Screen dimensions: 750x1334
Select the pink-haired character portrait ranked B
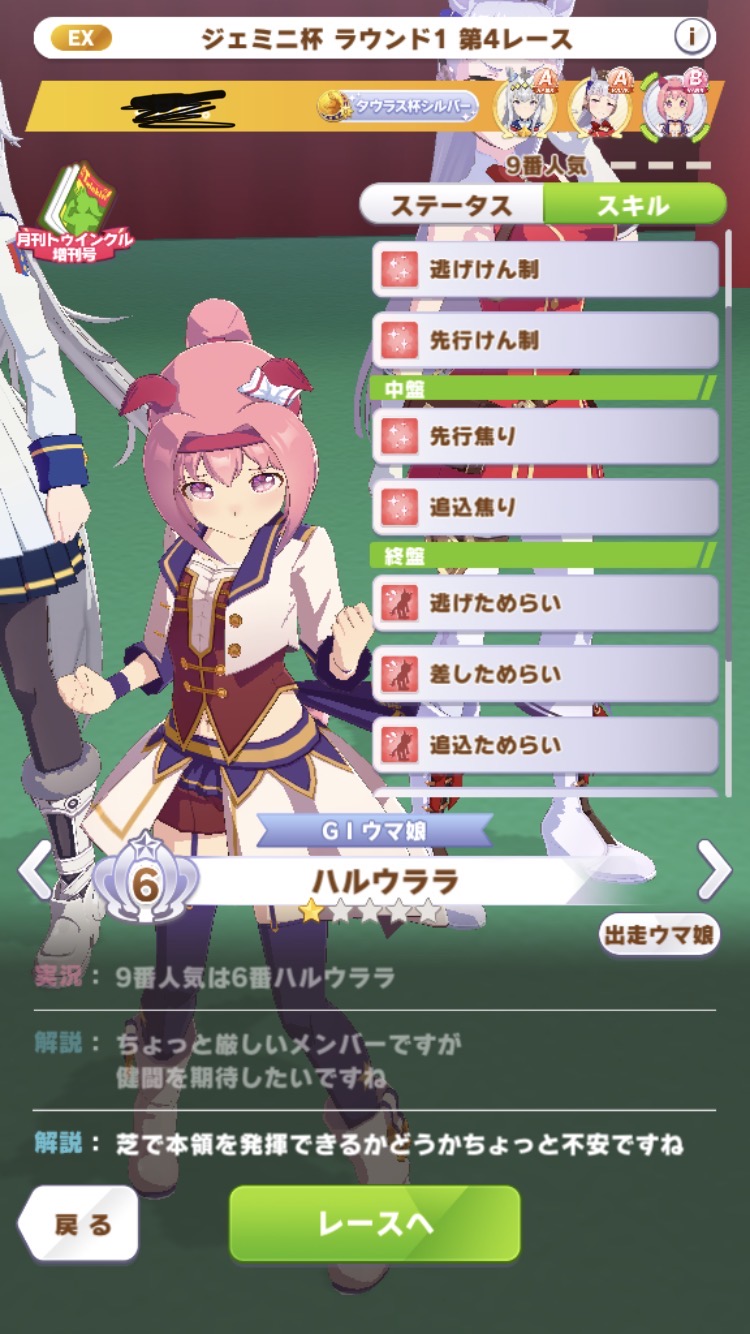click(x=676, y=103)
